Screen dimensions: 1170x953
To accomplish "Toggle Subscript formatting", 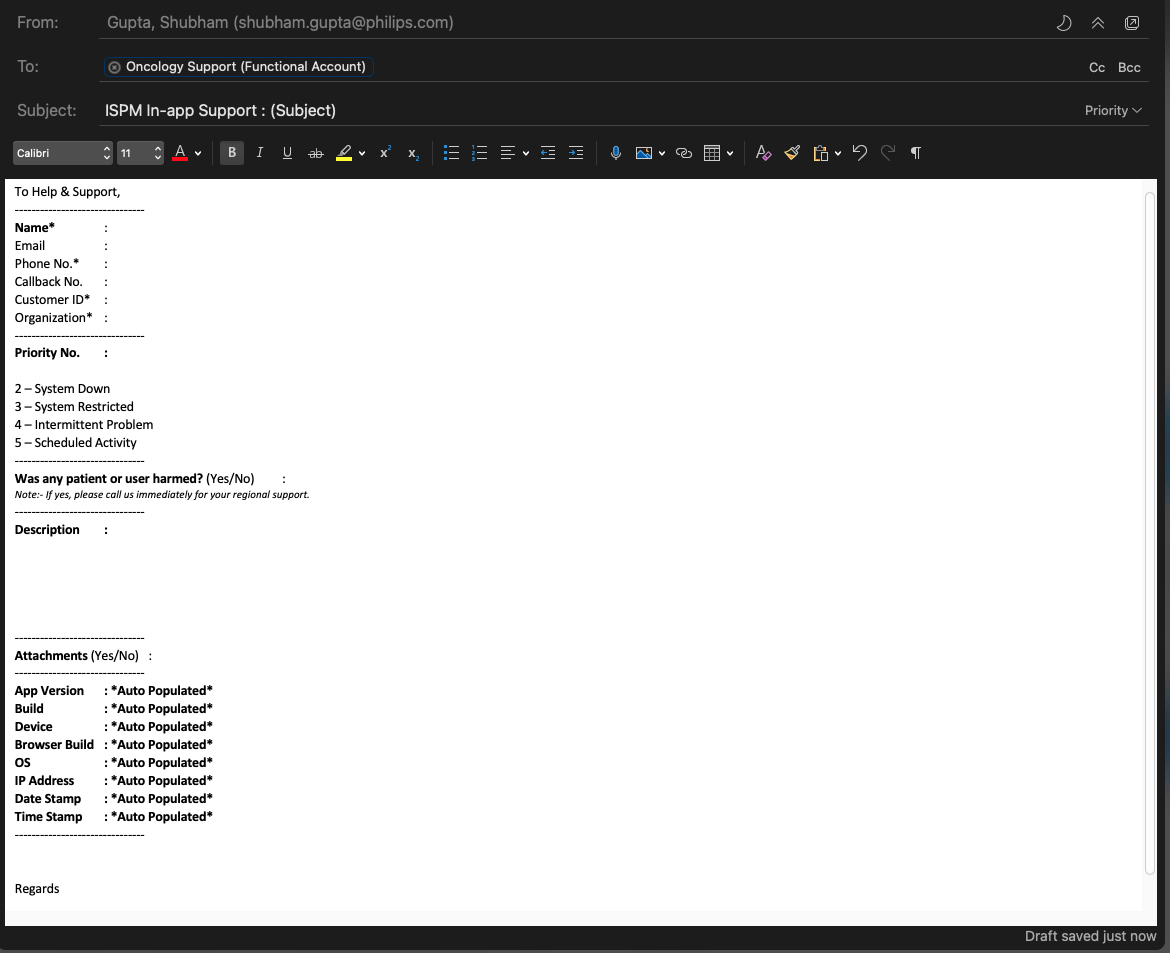I will (x=413, y=153).
